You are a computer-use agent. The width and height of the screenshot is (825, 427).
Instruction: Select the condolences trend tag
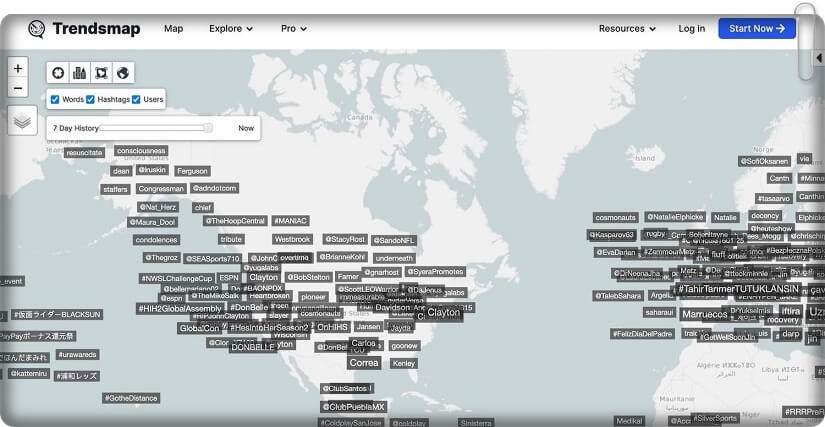coord(156,240)
